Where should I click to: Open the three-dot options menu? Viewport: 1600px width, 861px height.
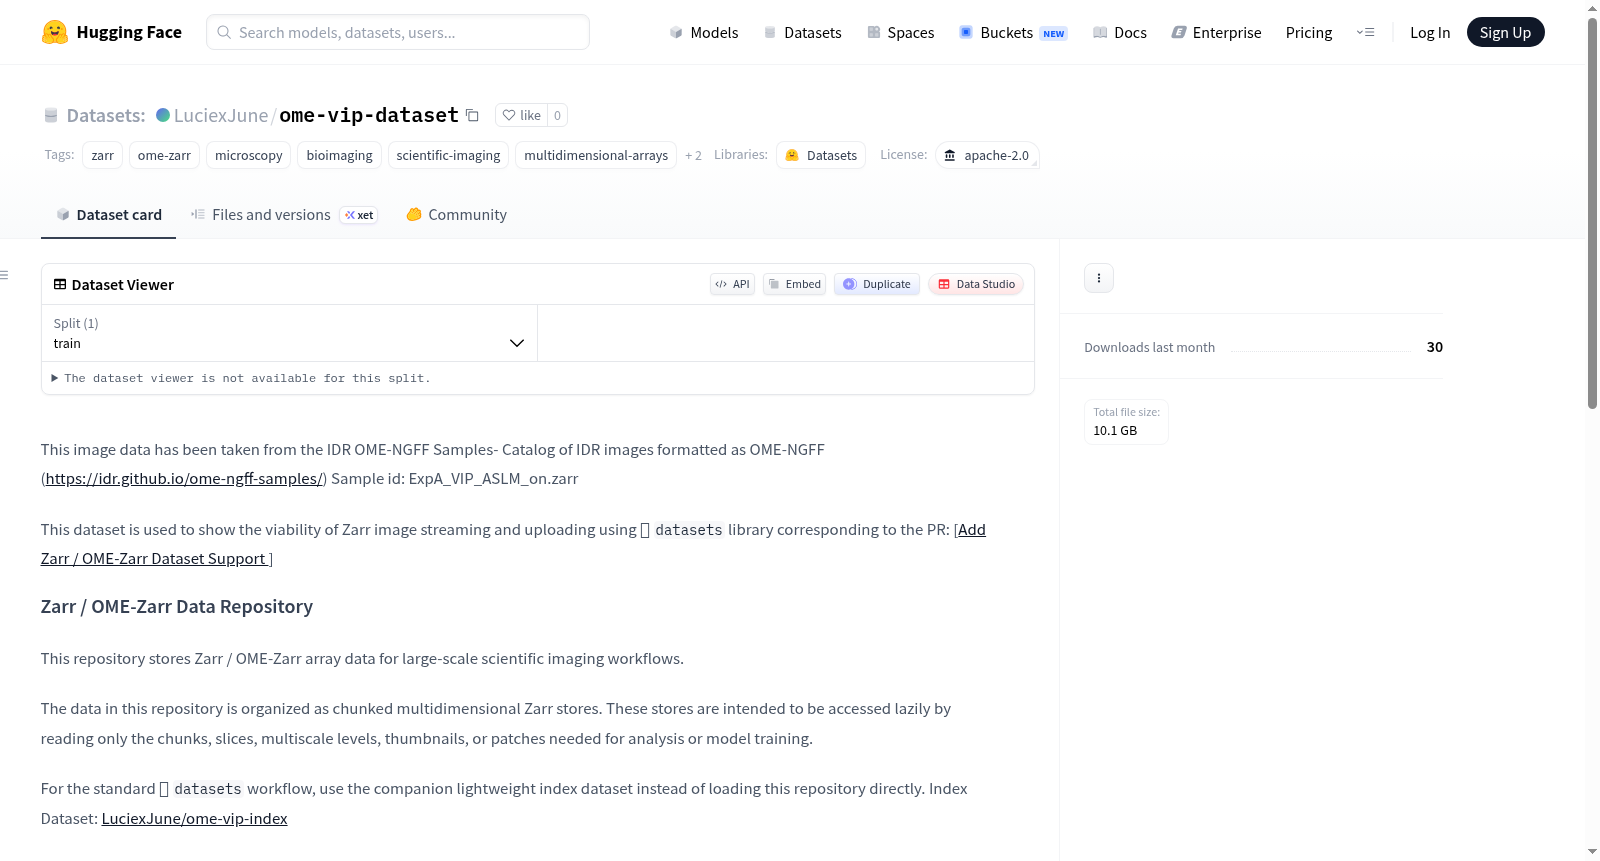tap(1099, 278)
